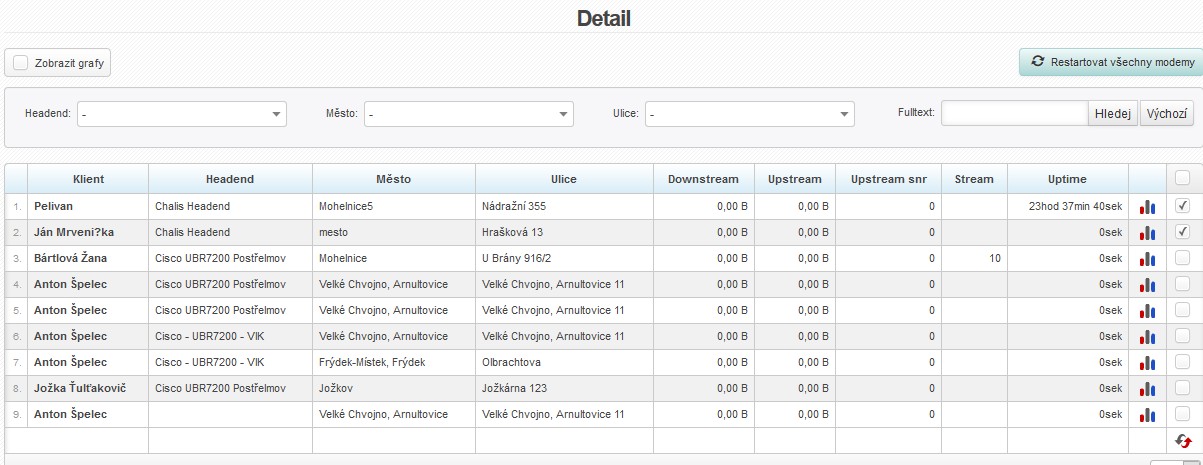Open graph icon for Pelivan row
The image size is (1203, 465).
click(1147, 207)
